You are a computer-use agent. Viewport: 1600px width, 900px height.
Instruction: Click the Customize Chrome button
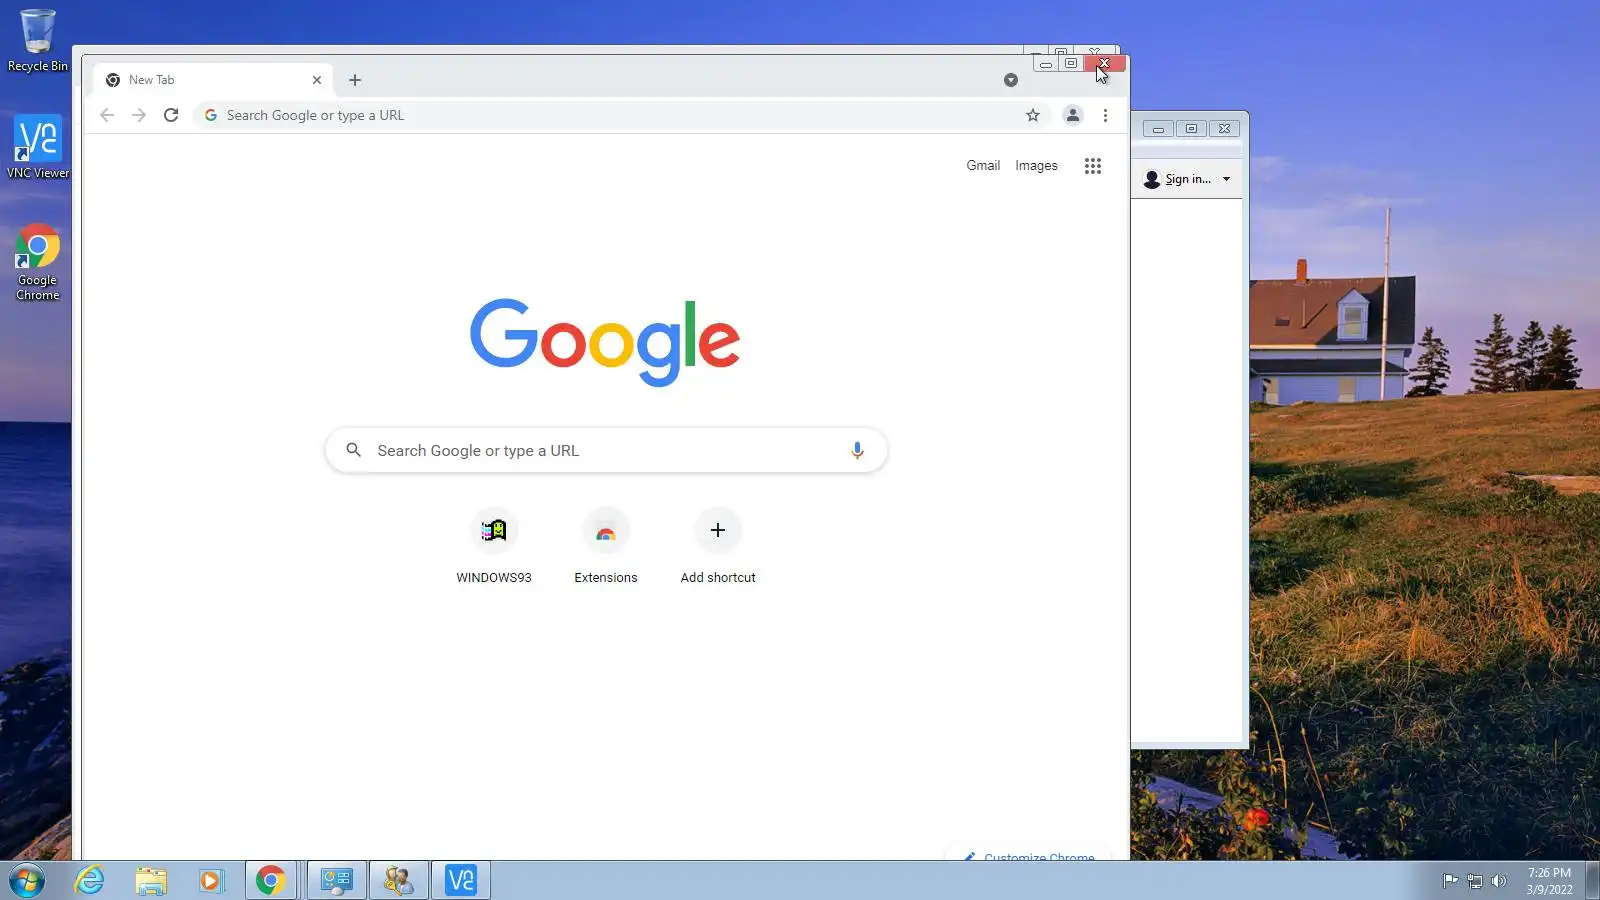tap(1028, 855)
